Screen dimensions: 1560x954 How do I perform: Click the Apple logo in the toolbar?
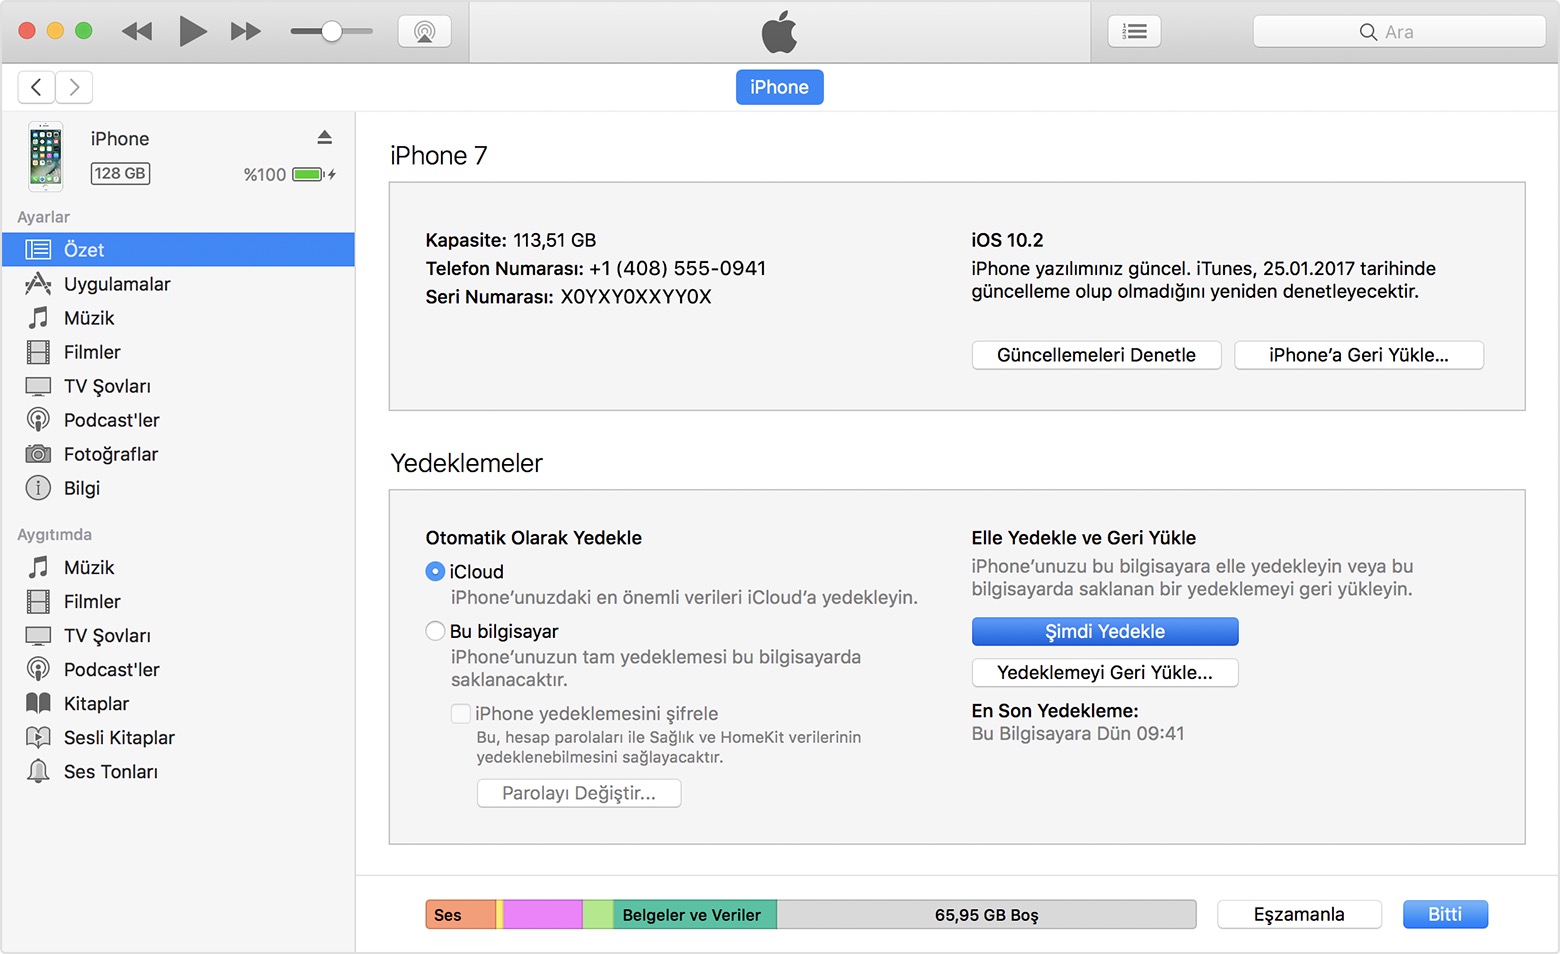(779, 32)
